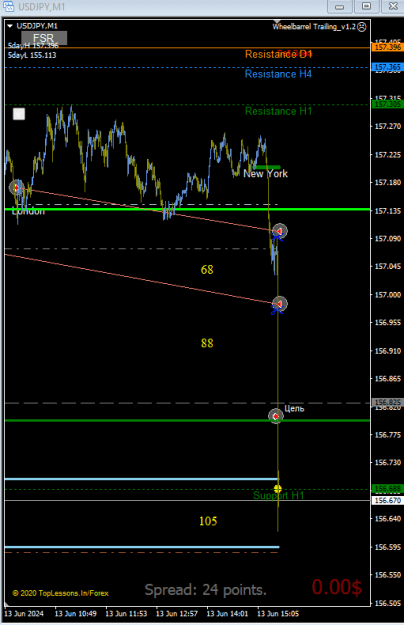Select the trade arrow marker at 156.985

point(280,305)
